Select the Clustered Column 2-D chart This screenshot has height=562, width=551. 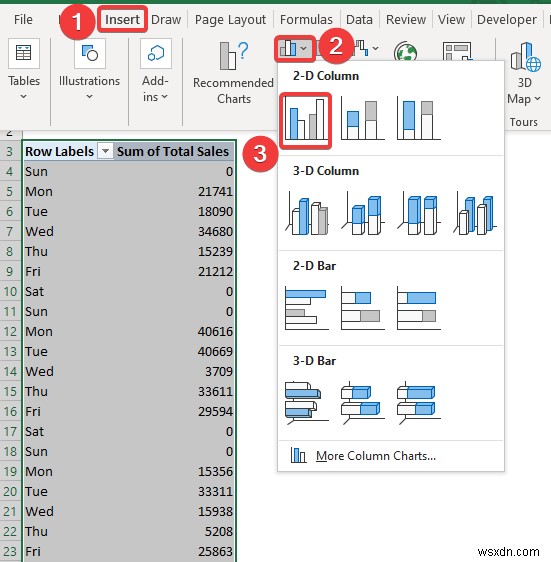[x=306, y=120]
